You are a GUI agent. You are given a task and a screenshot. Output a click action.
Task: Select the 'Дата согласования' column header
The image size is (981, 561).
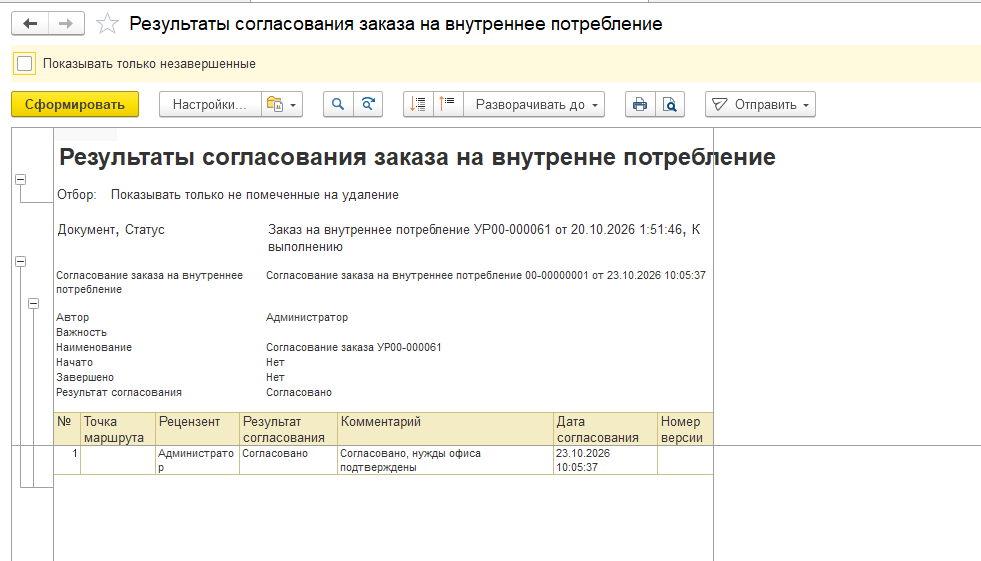(605, 429)
